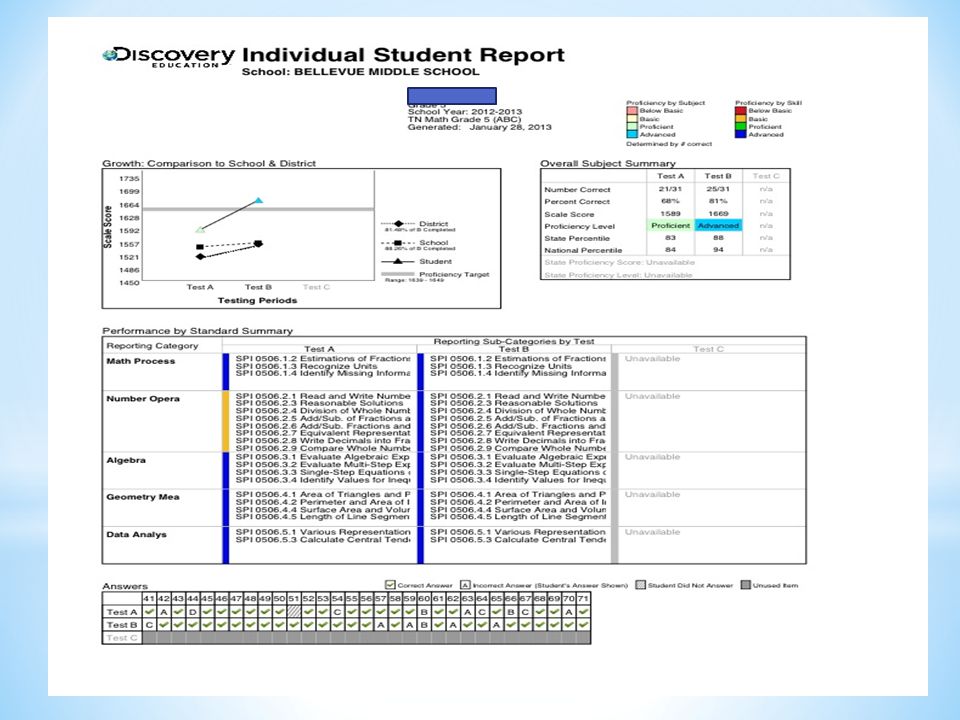
Task: Click the 94 National Percentile value
Action: (x=718, y=250)
